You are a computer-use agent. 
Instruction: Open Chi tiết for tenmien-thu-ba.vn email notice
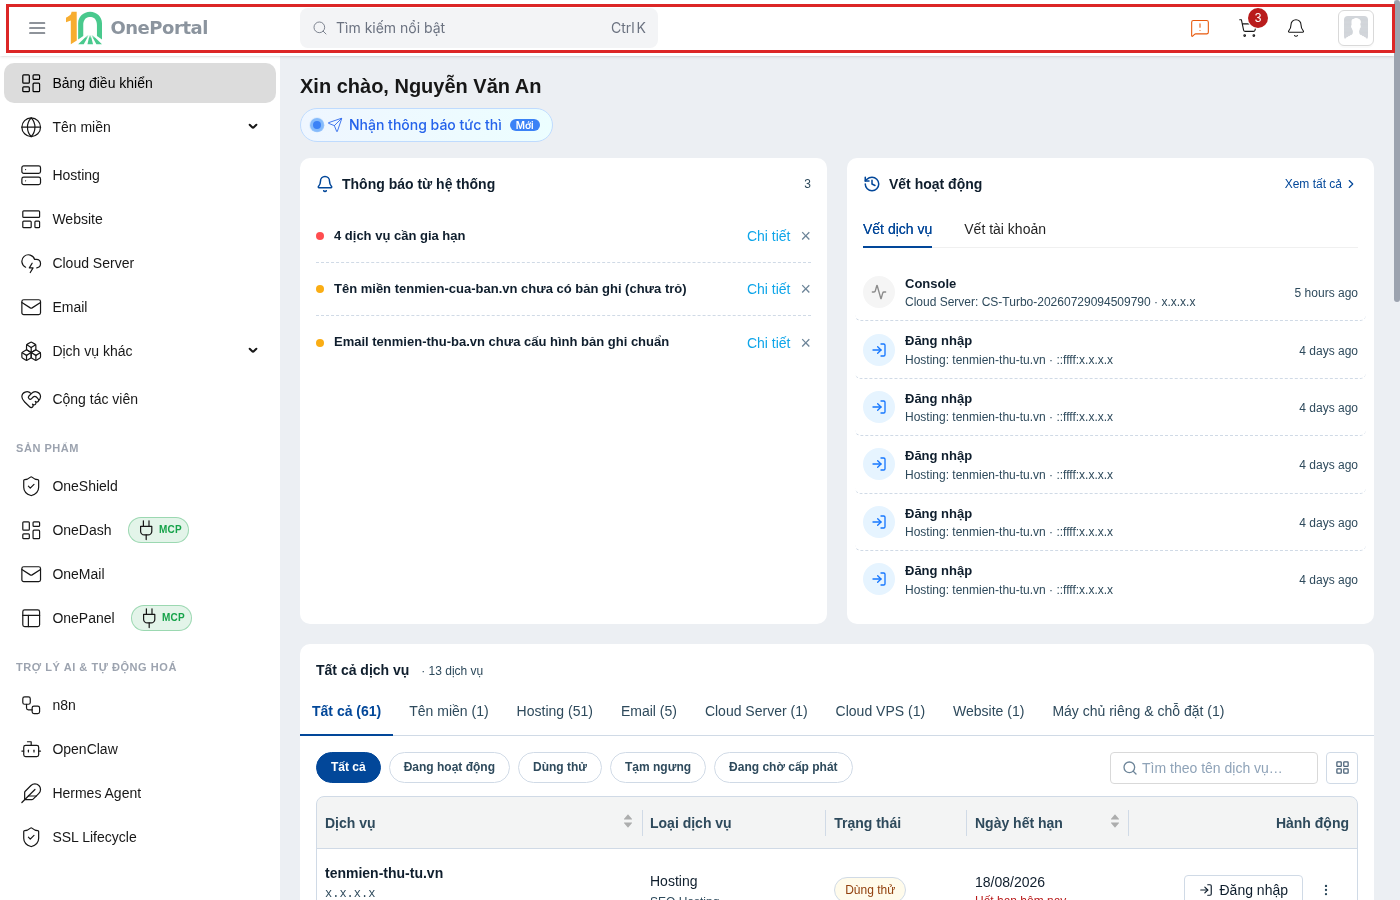point(768,343)
